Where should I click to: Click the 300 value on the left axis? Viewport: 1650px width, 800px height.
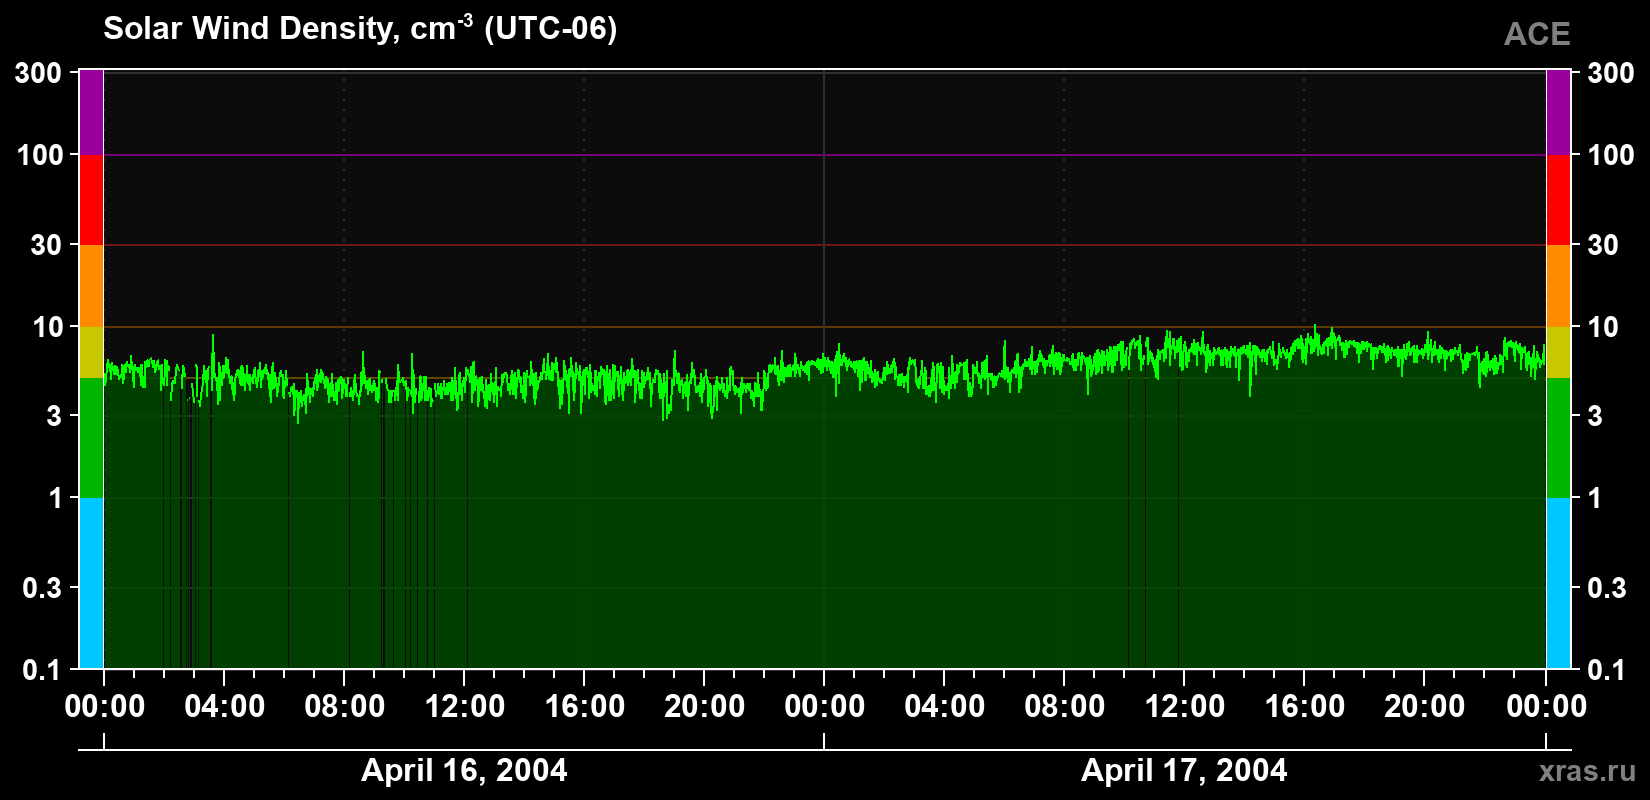pyautogui.click(x=39, y=73)
